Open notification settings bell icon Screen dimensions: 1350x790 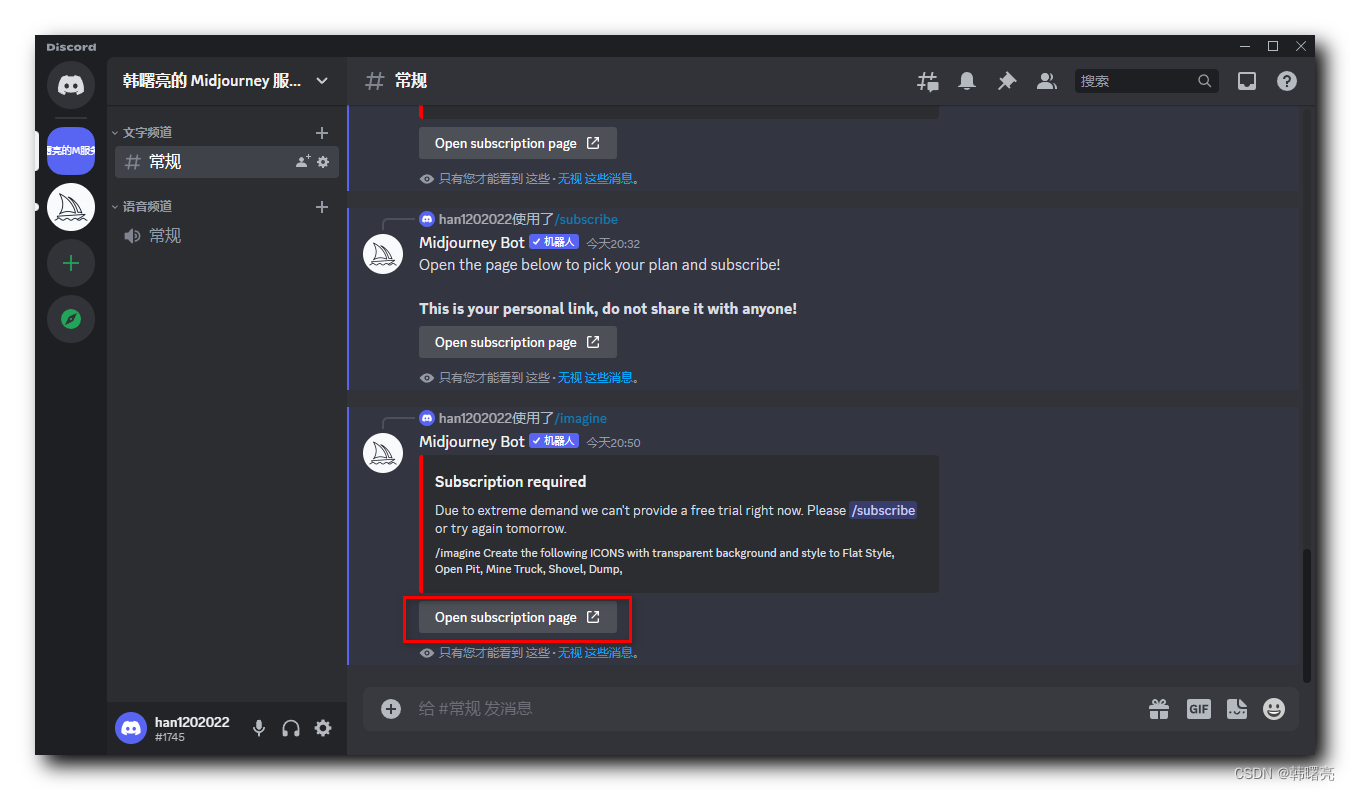pyautogui.click(x=967, y=81)
